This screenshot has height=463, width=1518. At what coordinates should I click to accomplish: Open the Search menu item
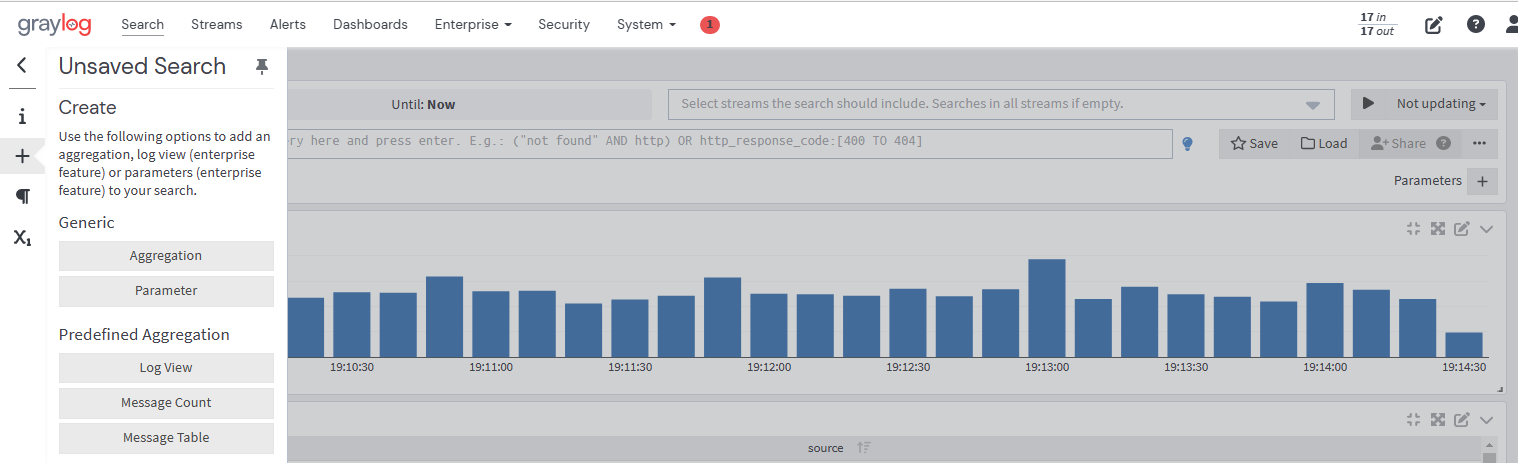pyautogui.click(x=142, y=24)
